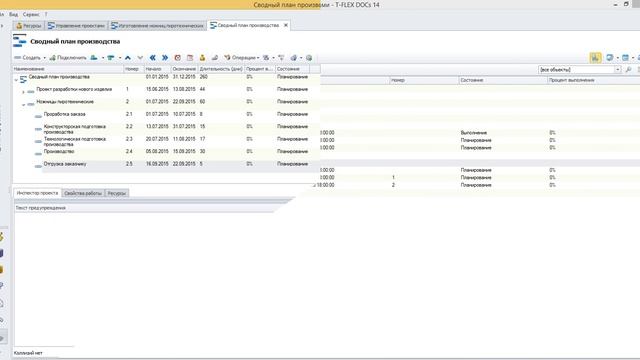
Task: Click the search magnifier icon near filter
Action: (629, 70)
